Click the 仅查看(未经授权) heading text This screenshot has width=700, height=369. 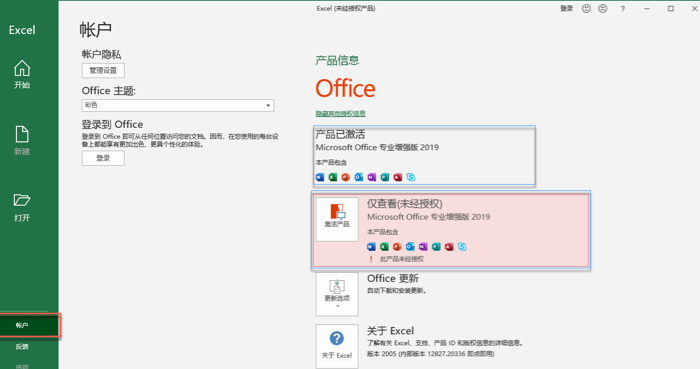pyautogui.click(x=405, y=204)
